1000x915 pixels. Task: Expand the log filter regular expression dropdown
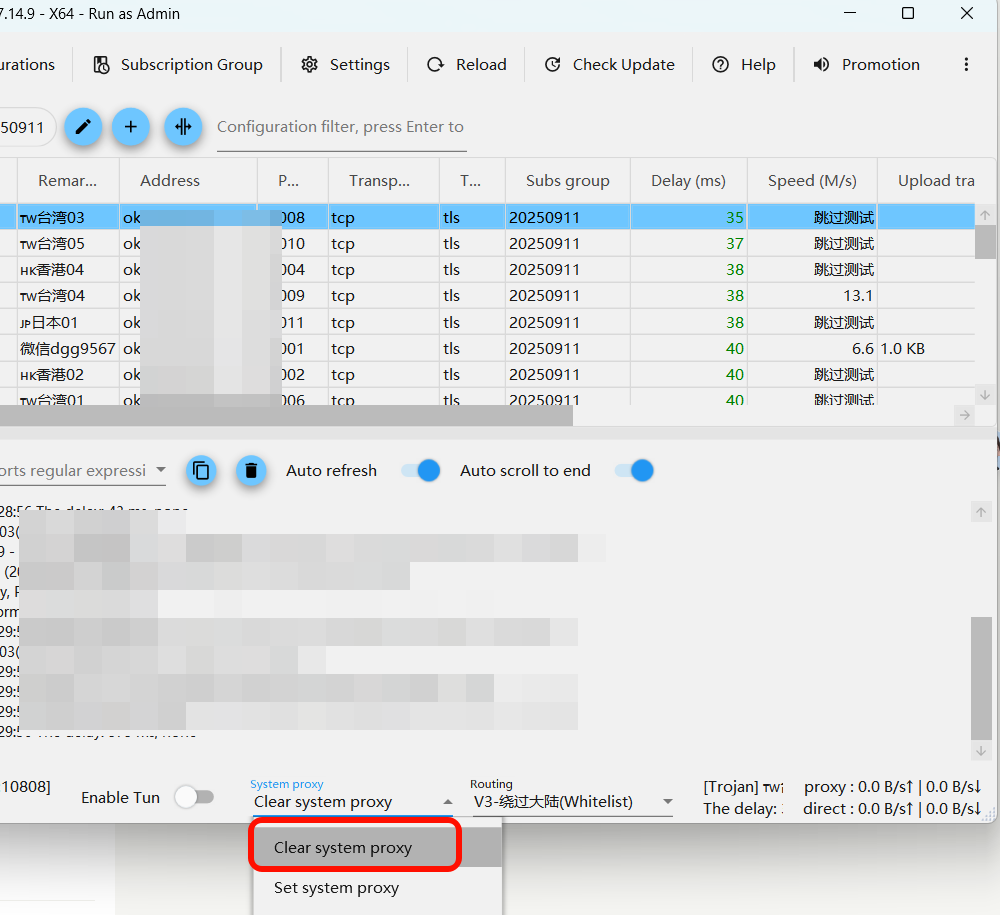160,471
